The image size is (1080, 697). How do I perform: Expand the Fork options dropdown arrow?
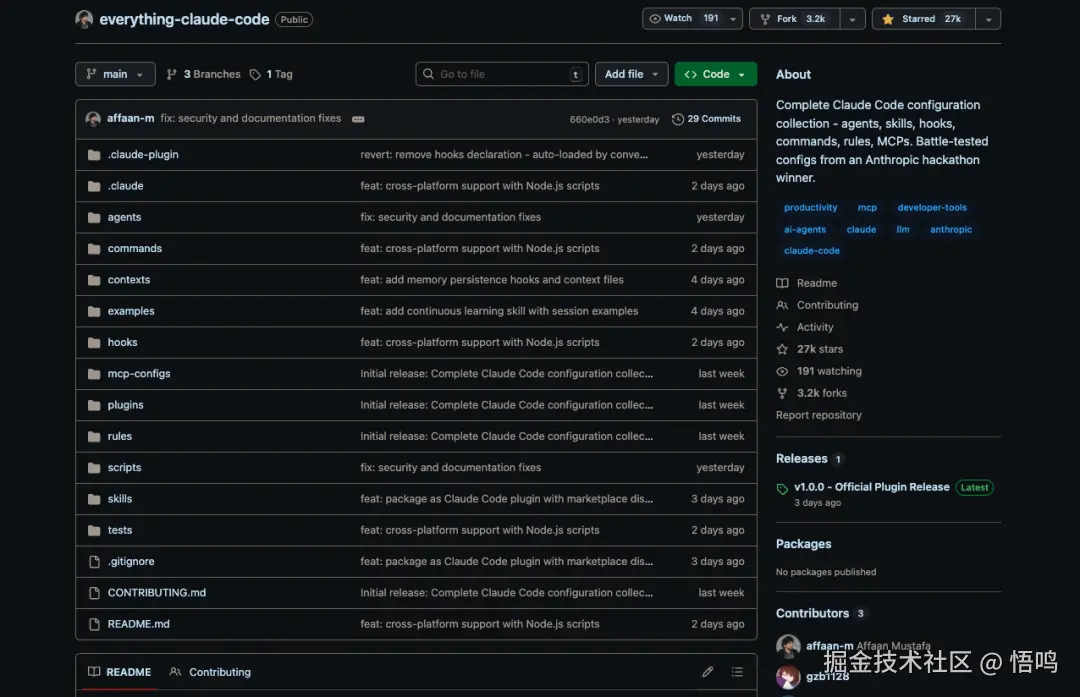(852, 19)
